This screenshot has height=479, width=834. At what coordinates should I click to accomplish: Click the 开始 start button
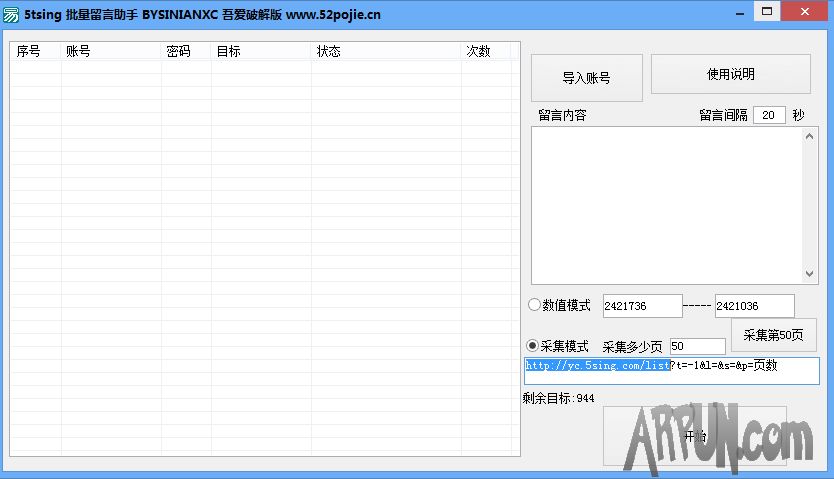(695, 436)
